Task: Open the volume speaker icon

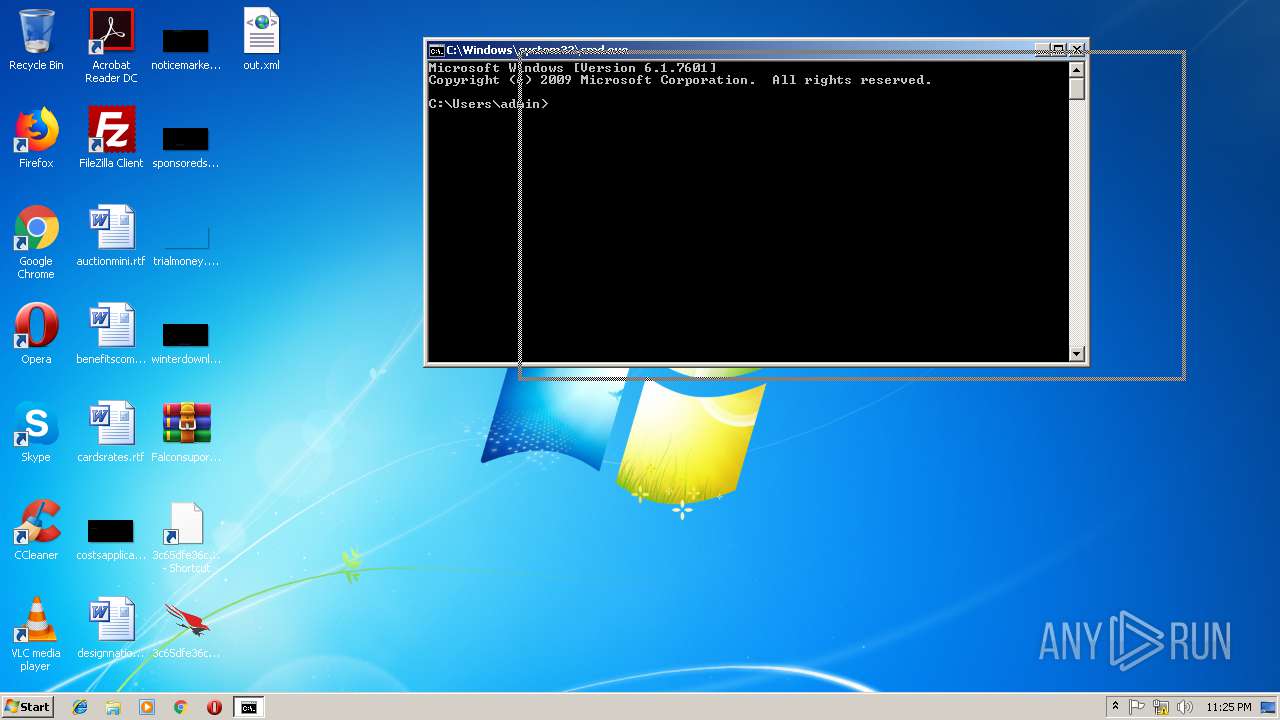Action: [1184, 707]
